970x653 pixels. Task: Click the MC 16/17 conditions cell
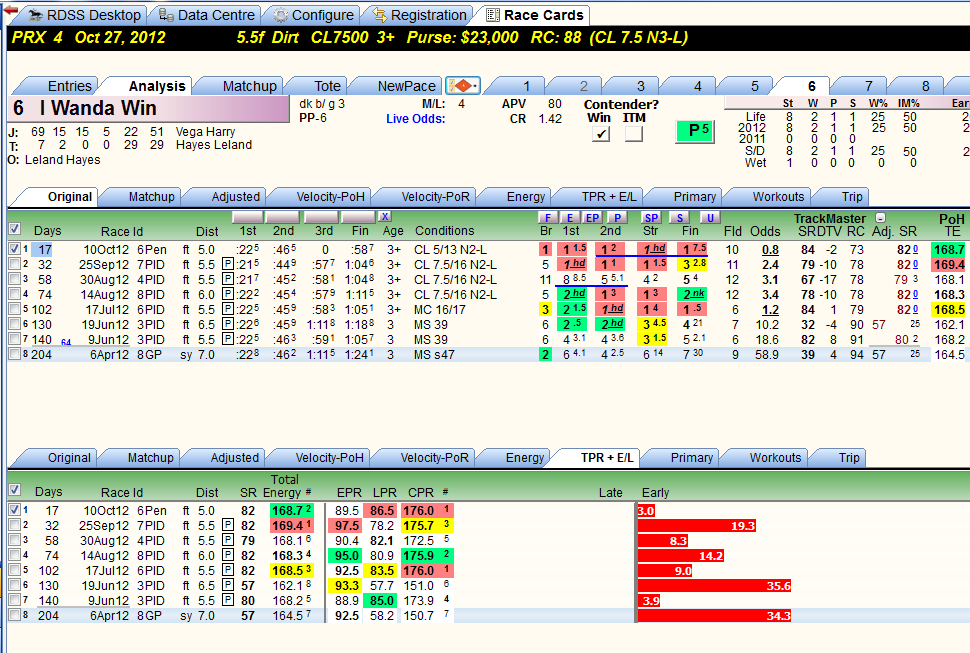coord(440,310)
